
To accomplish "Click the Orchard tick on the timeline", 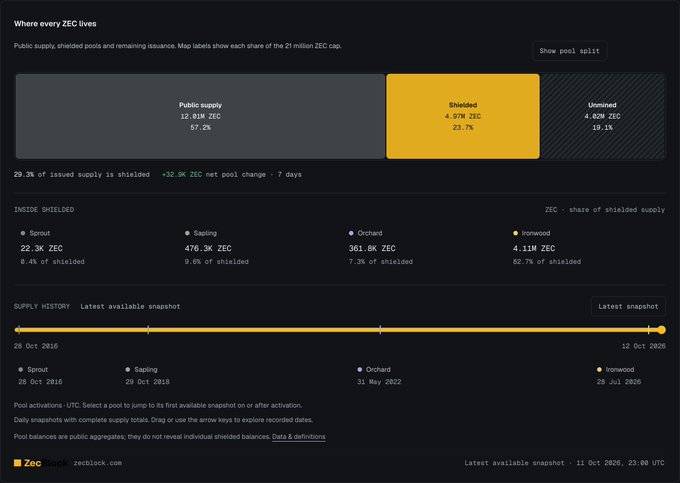I will click(x=380, y=330).
